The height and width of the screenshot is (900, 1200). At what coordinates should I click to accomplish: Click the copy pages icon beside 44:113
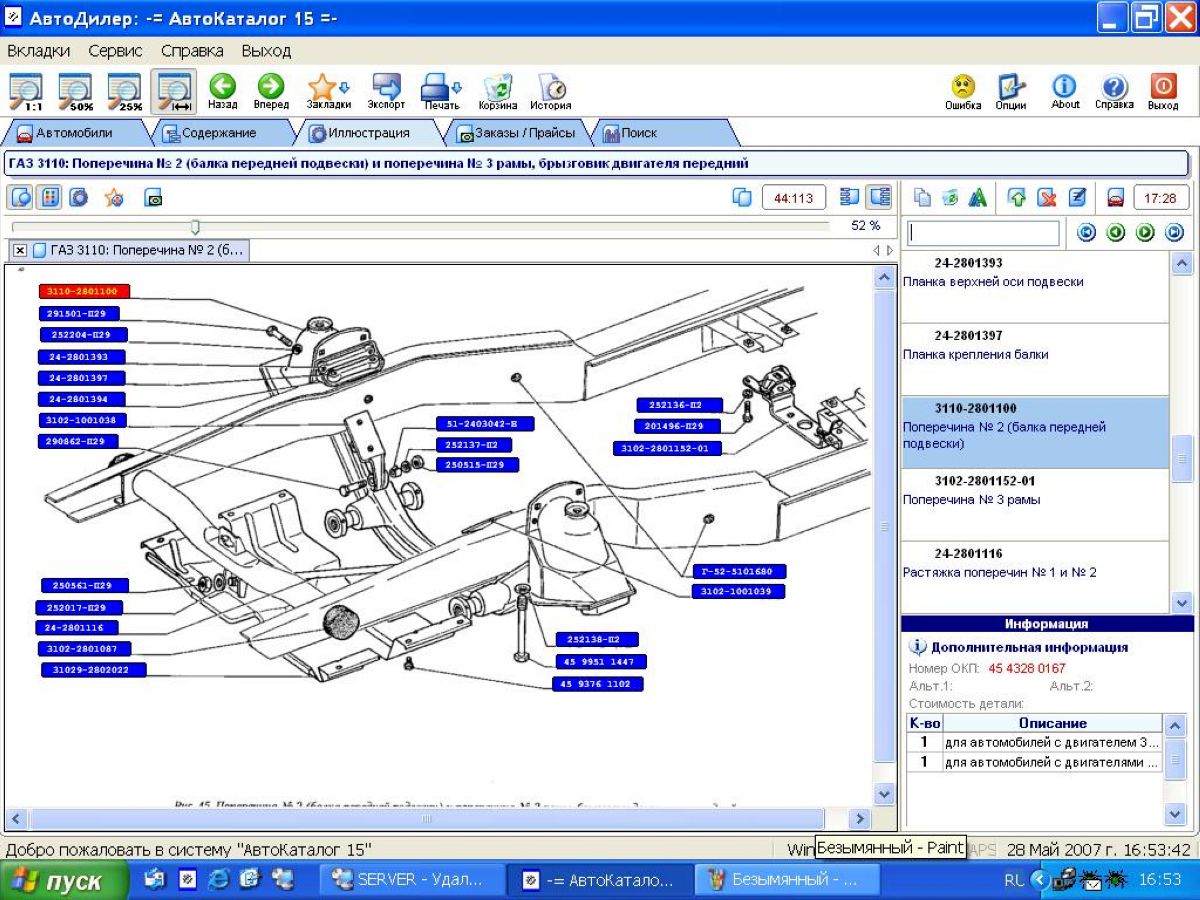[742, 197]
